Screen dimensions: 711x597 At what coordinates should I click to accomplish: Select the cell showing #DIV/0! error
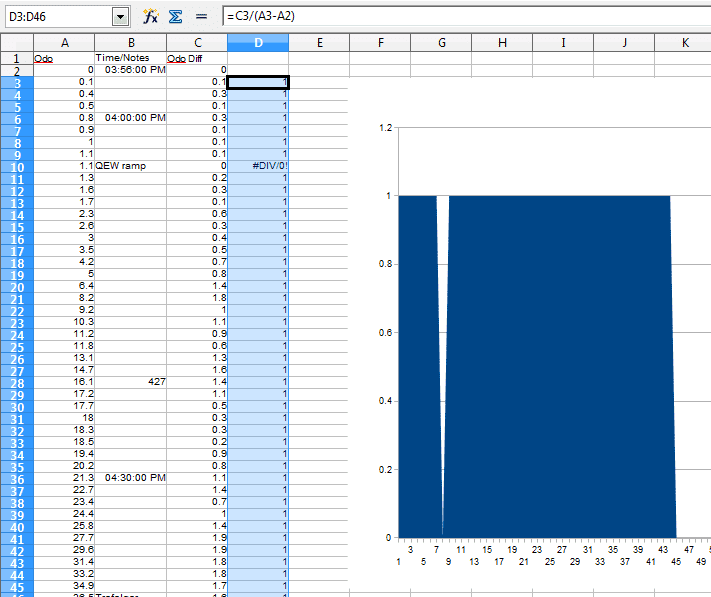[258, 165]
